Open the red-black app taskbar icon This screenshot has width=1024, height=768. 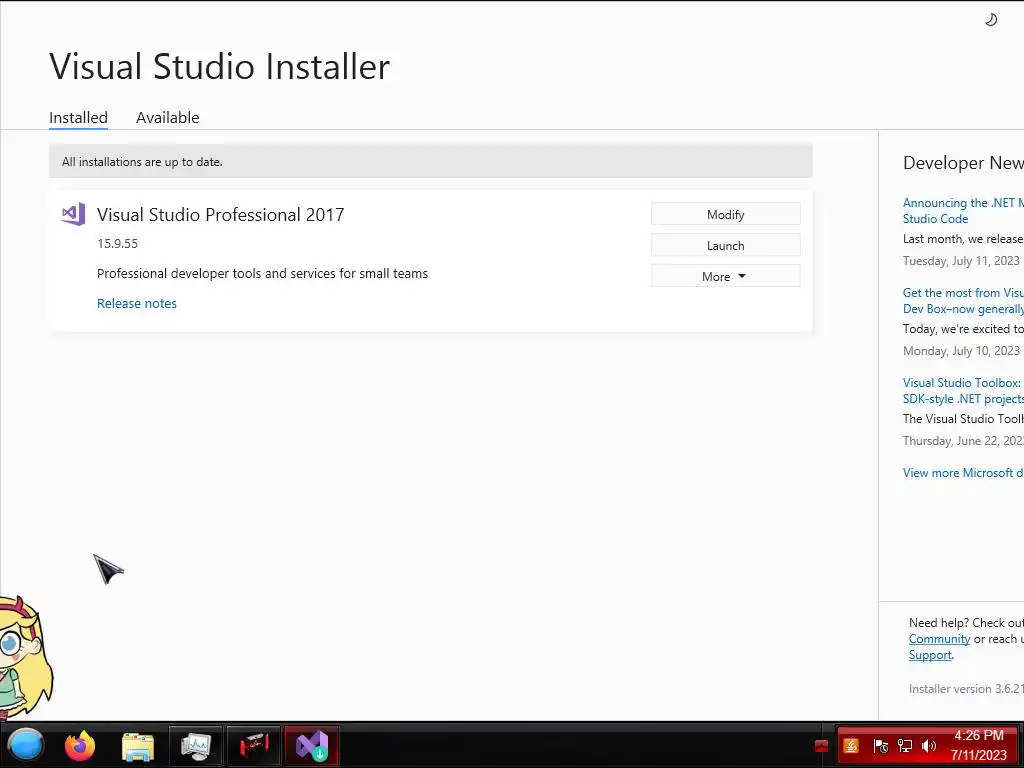pyautogui.click(x=253, y=746)
